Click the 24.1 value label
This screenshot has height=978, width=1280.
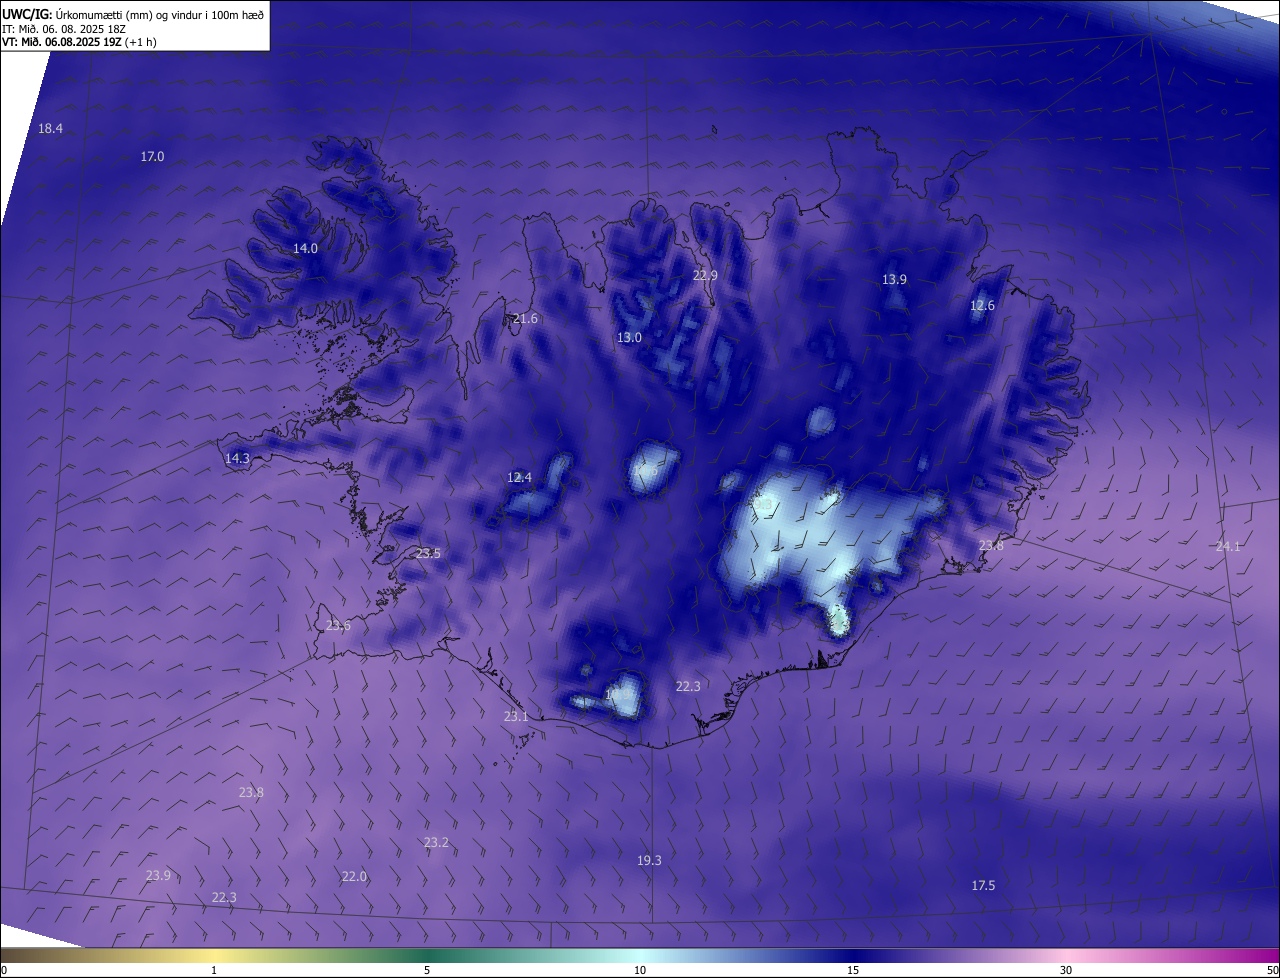pyautogui.click(x=1228, y=547)
